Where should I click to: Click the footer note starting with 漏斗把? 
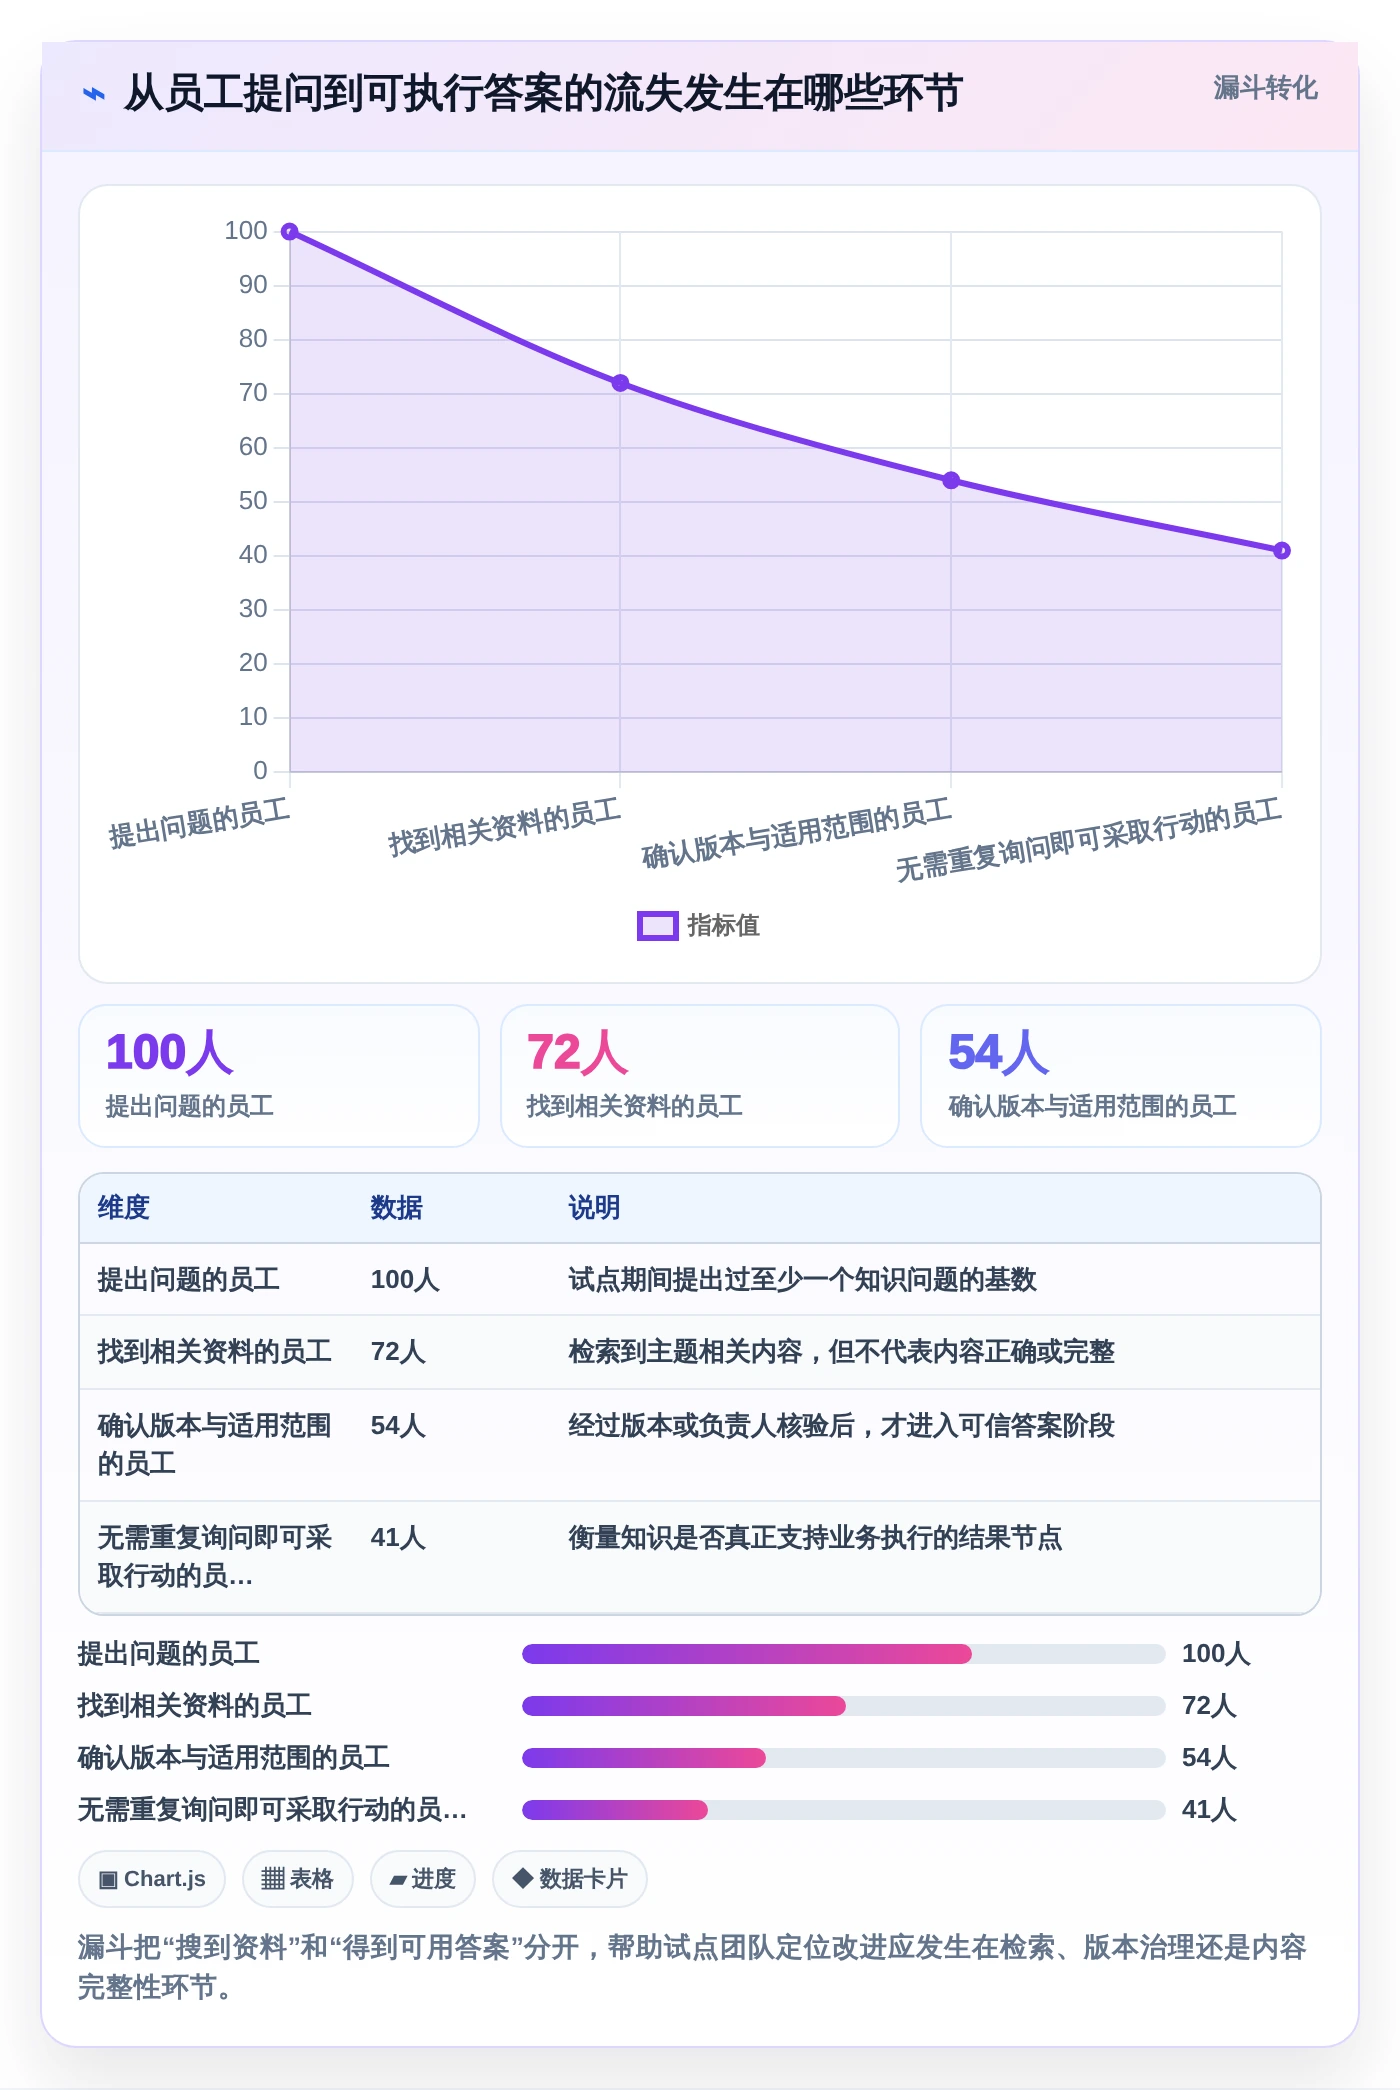click(692, 1967)
